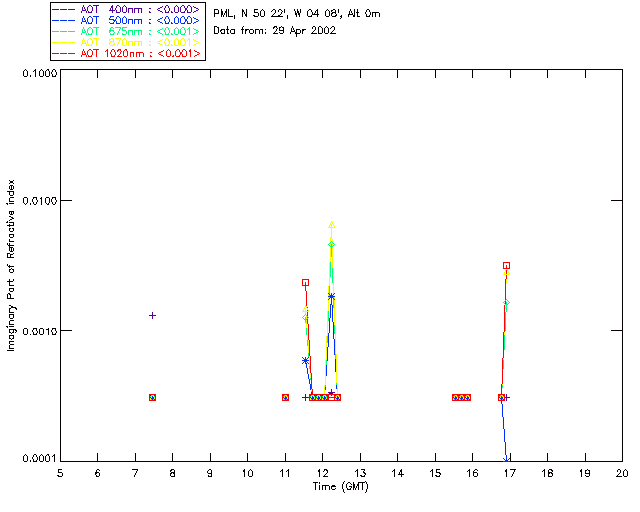Click the 0.0010 y-axis tick label
Screen dimensions: 640x512
click(x=40, y=331)
